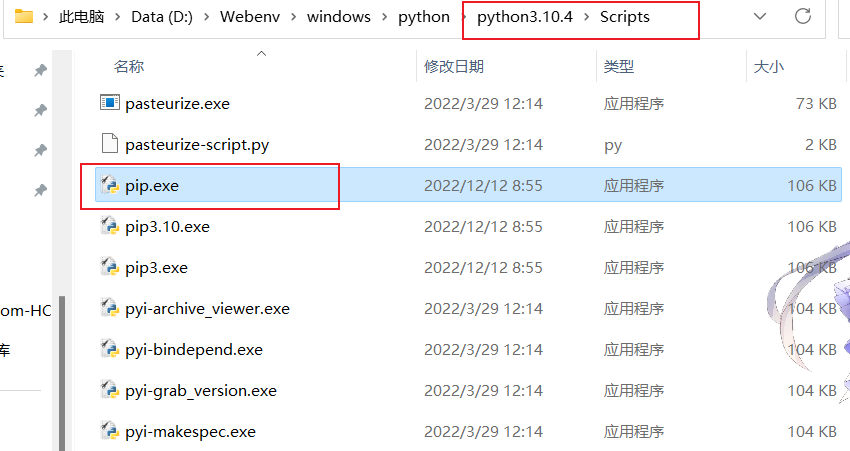This screenshot has width=850, height=451.
Task: Click the pyi-bindepend.exe icon
Action: (x=110, y=350)
